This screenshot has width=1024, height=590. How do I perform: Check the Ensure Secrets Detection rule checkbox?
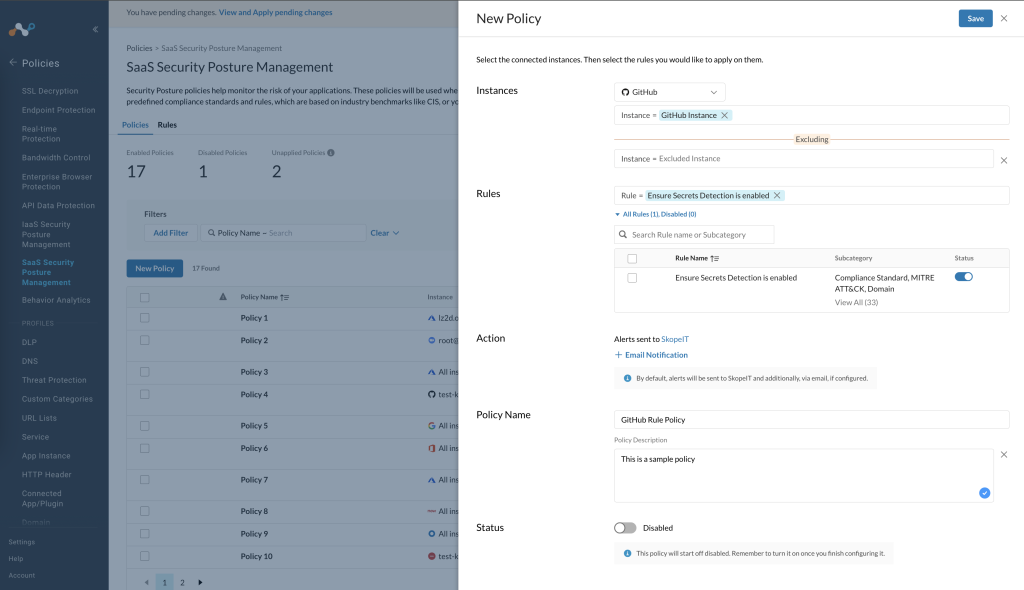632,278
